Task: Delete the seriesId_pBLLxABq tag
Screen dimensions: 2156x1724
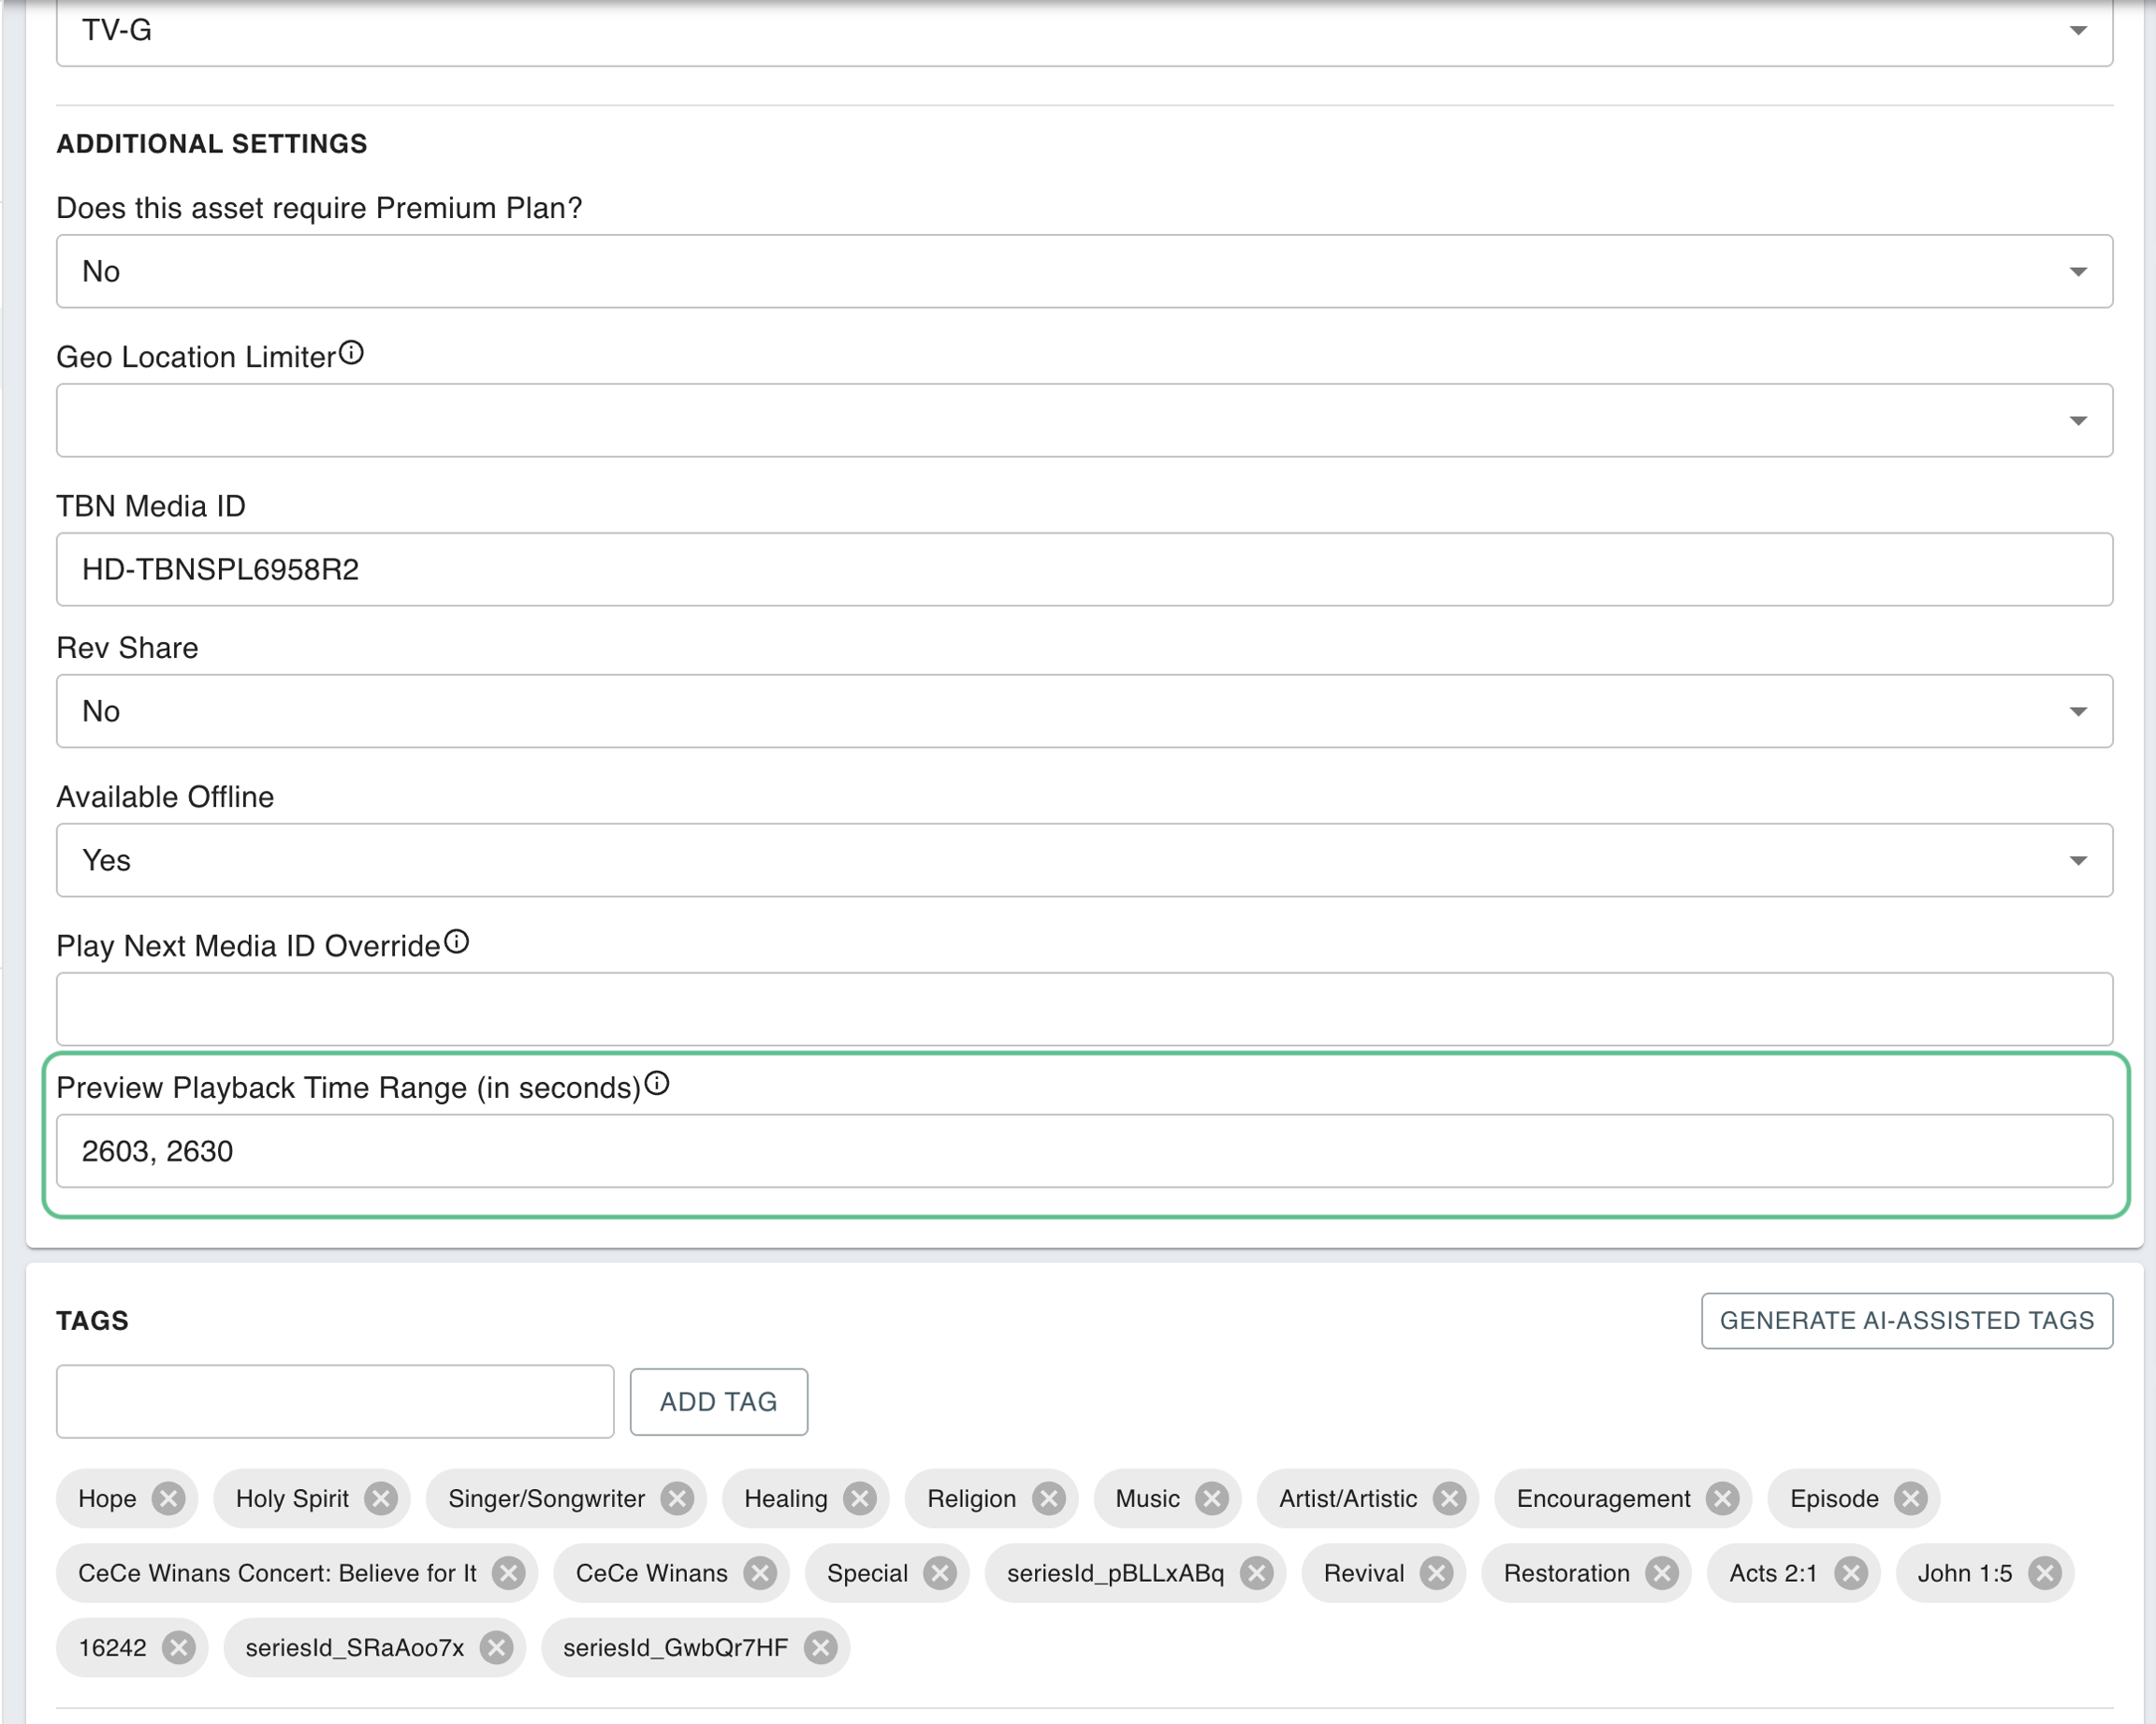Action: pos(1256,1573)
